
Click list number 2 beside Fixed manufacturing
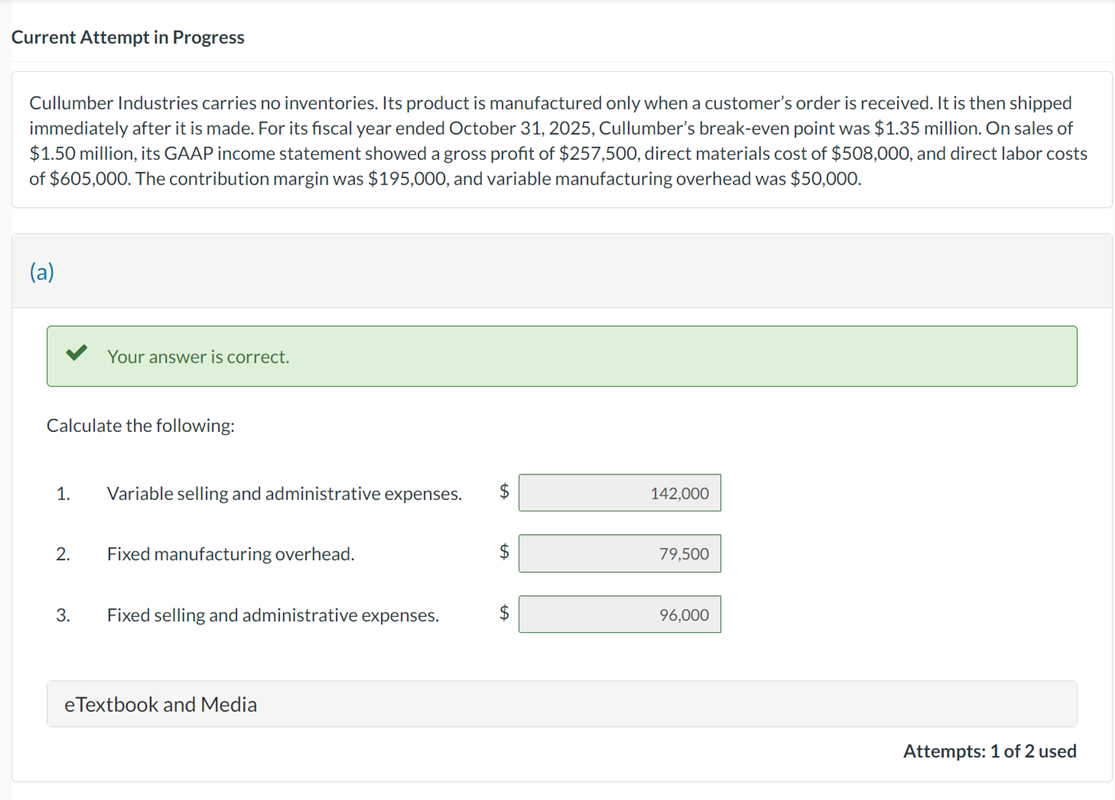63,554
